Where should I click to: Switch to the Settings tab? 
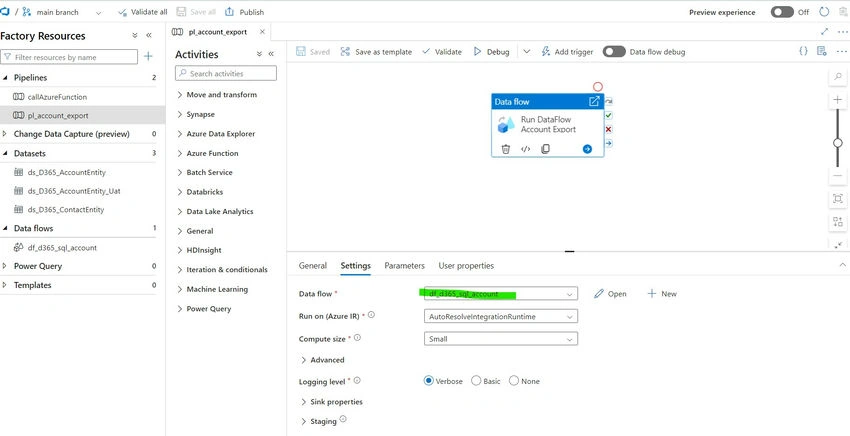(x=356, y=266)
